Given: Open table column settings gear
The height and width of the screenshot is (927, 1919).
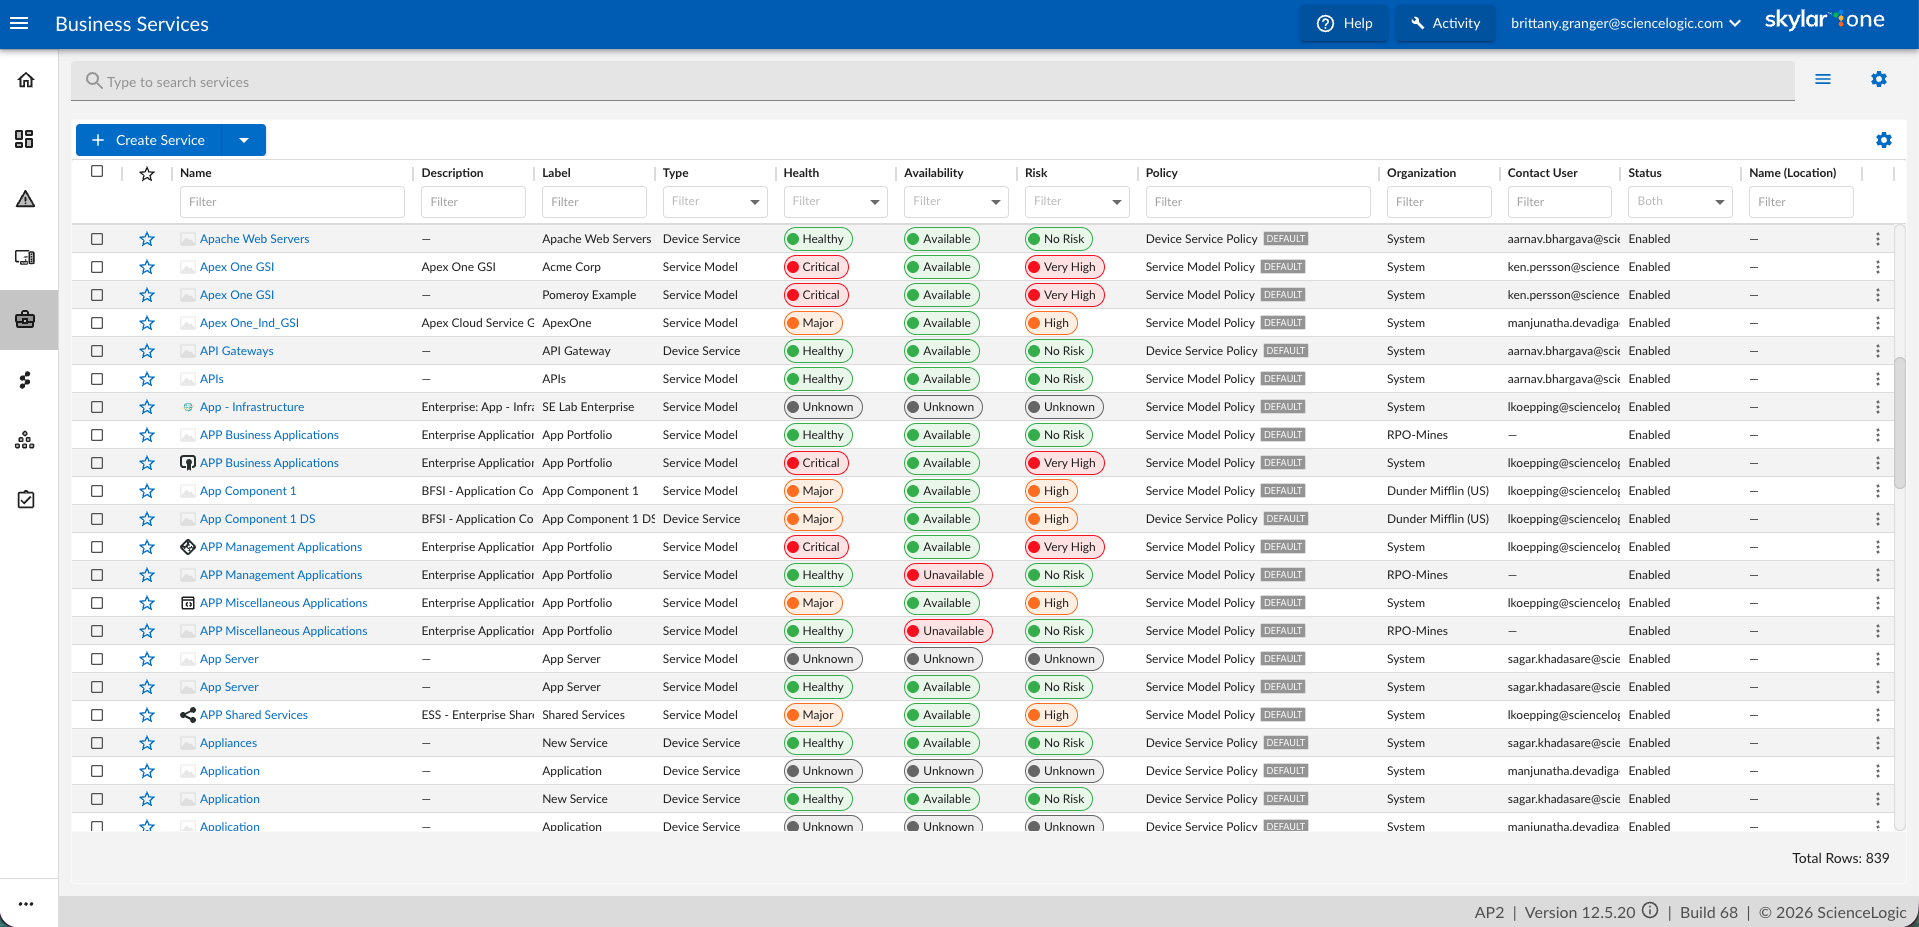Looking at the screenshot, I should 1884,140.
